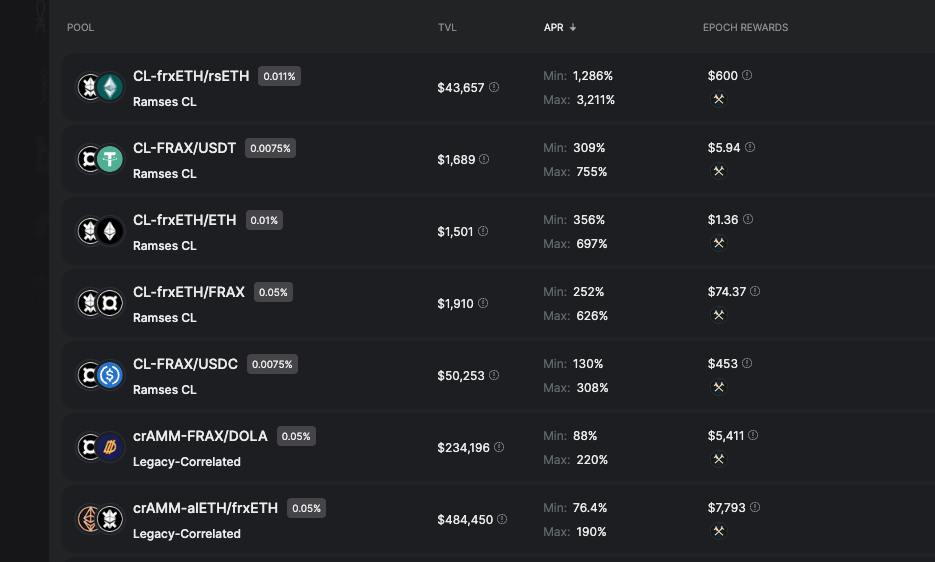The image size is (935, 562).
Task: Click the info icon next to $74.37 rewards
Action: (x=755, y=291)
